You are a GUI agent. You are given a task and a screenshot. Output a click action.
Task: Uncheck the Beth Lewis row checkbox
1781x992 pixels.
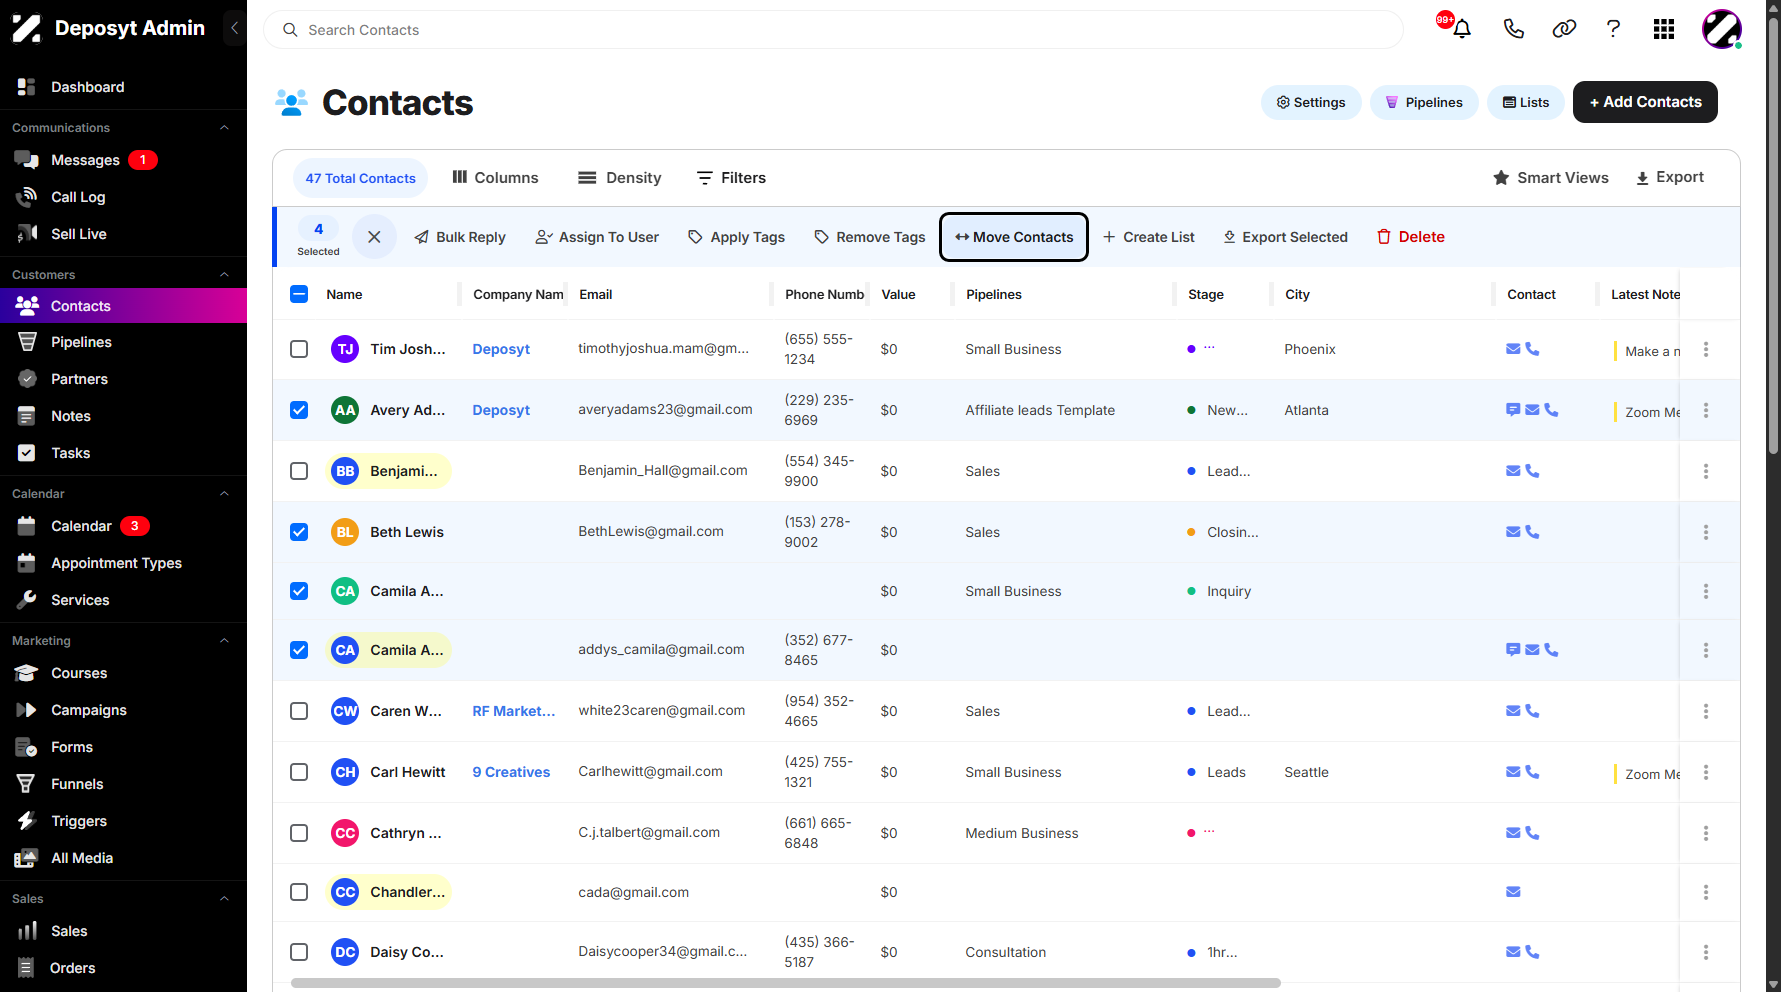pyautogui.click(x=299, y=532)
